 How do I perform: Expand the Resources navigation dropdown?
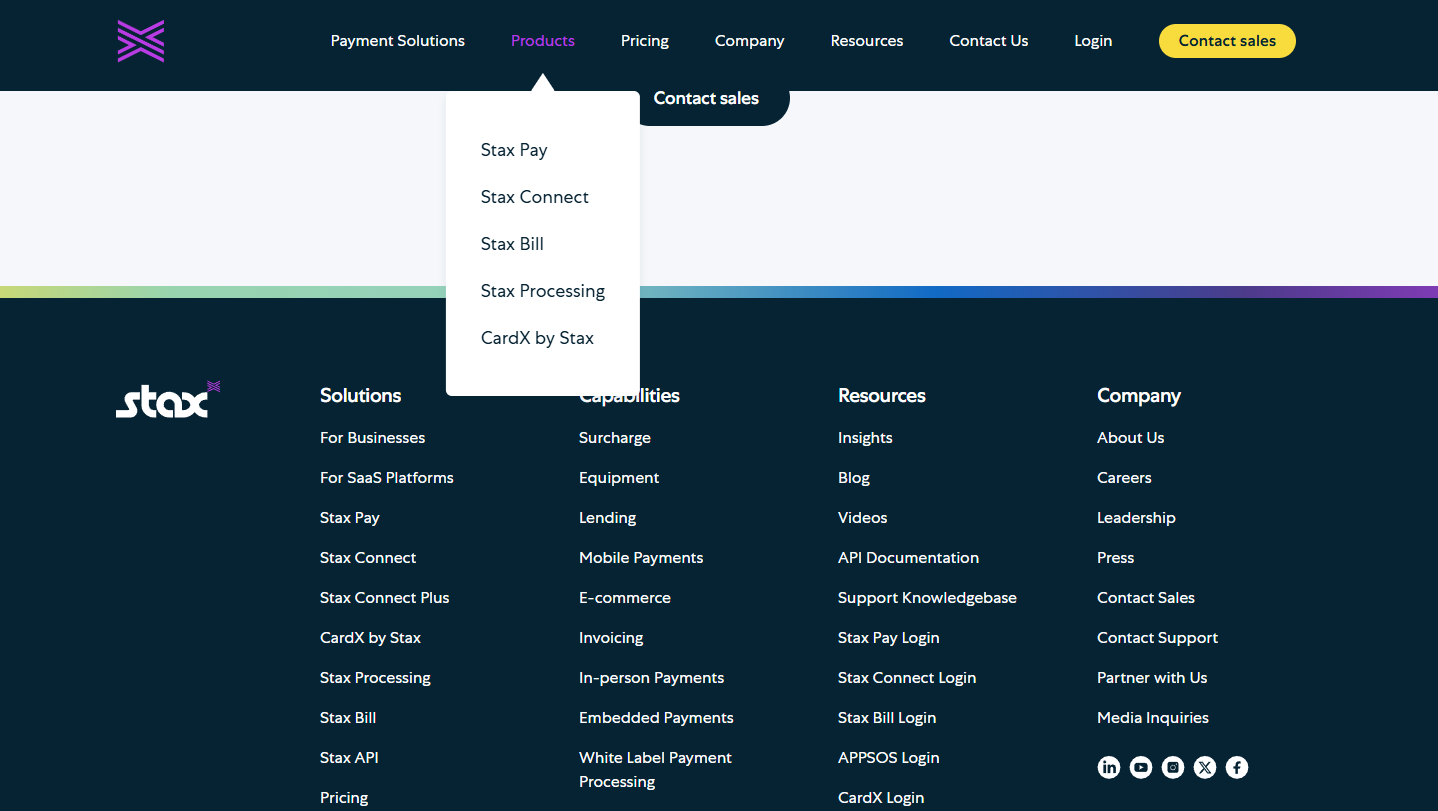click(866, 41)
